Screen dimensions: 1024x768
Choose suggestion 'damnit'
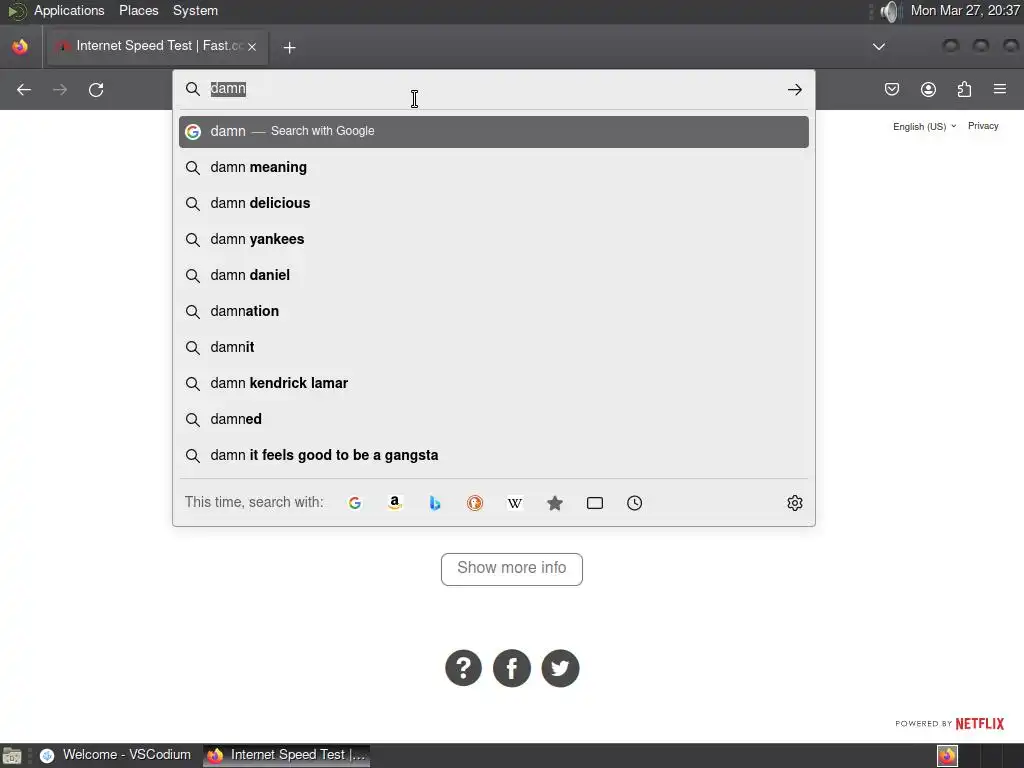pyautogui.click(x=494, y=347)
